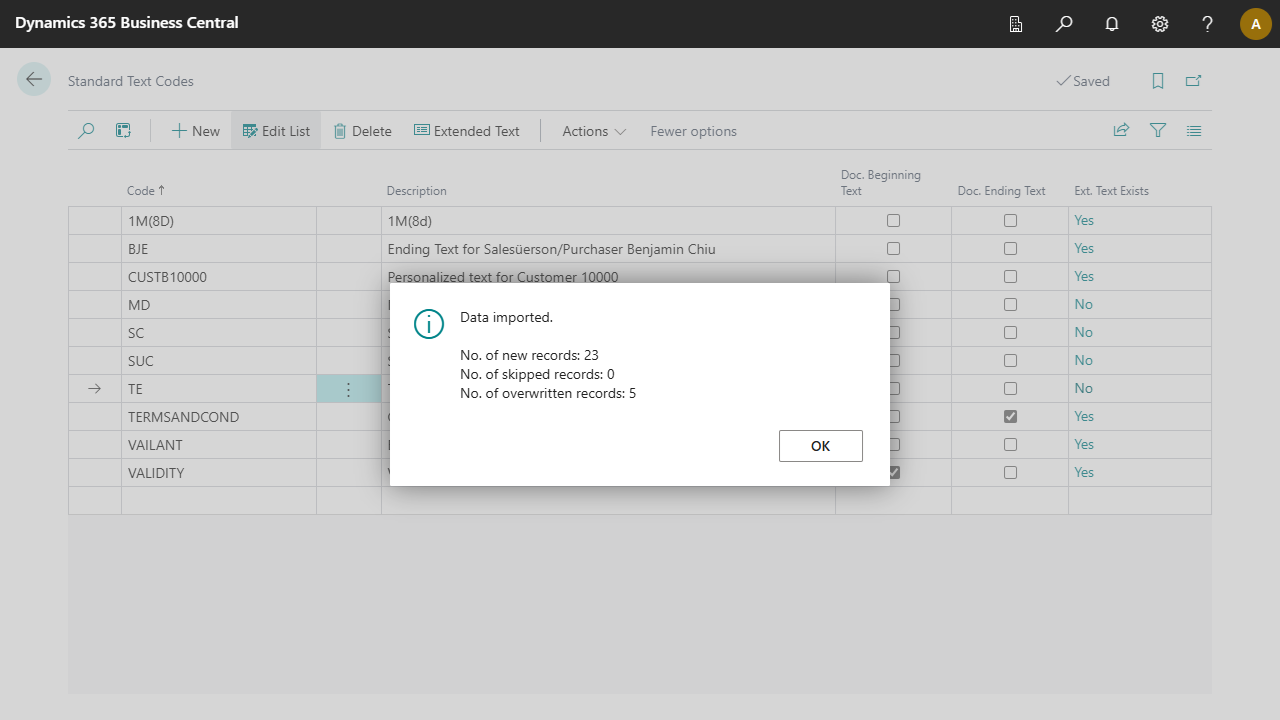Click the bookmark page icon
The image size is (1280, 720).
[1158, 81]
